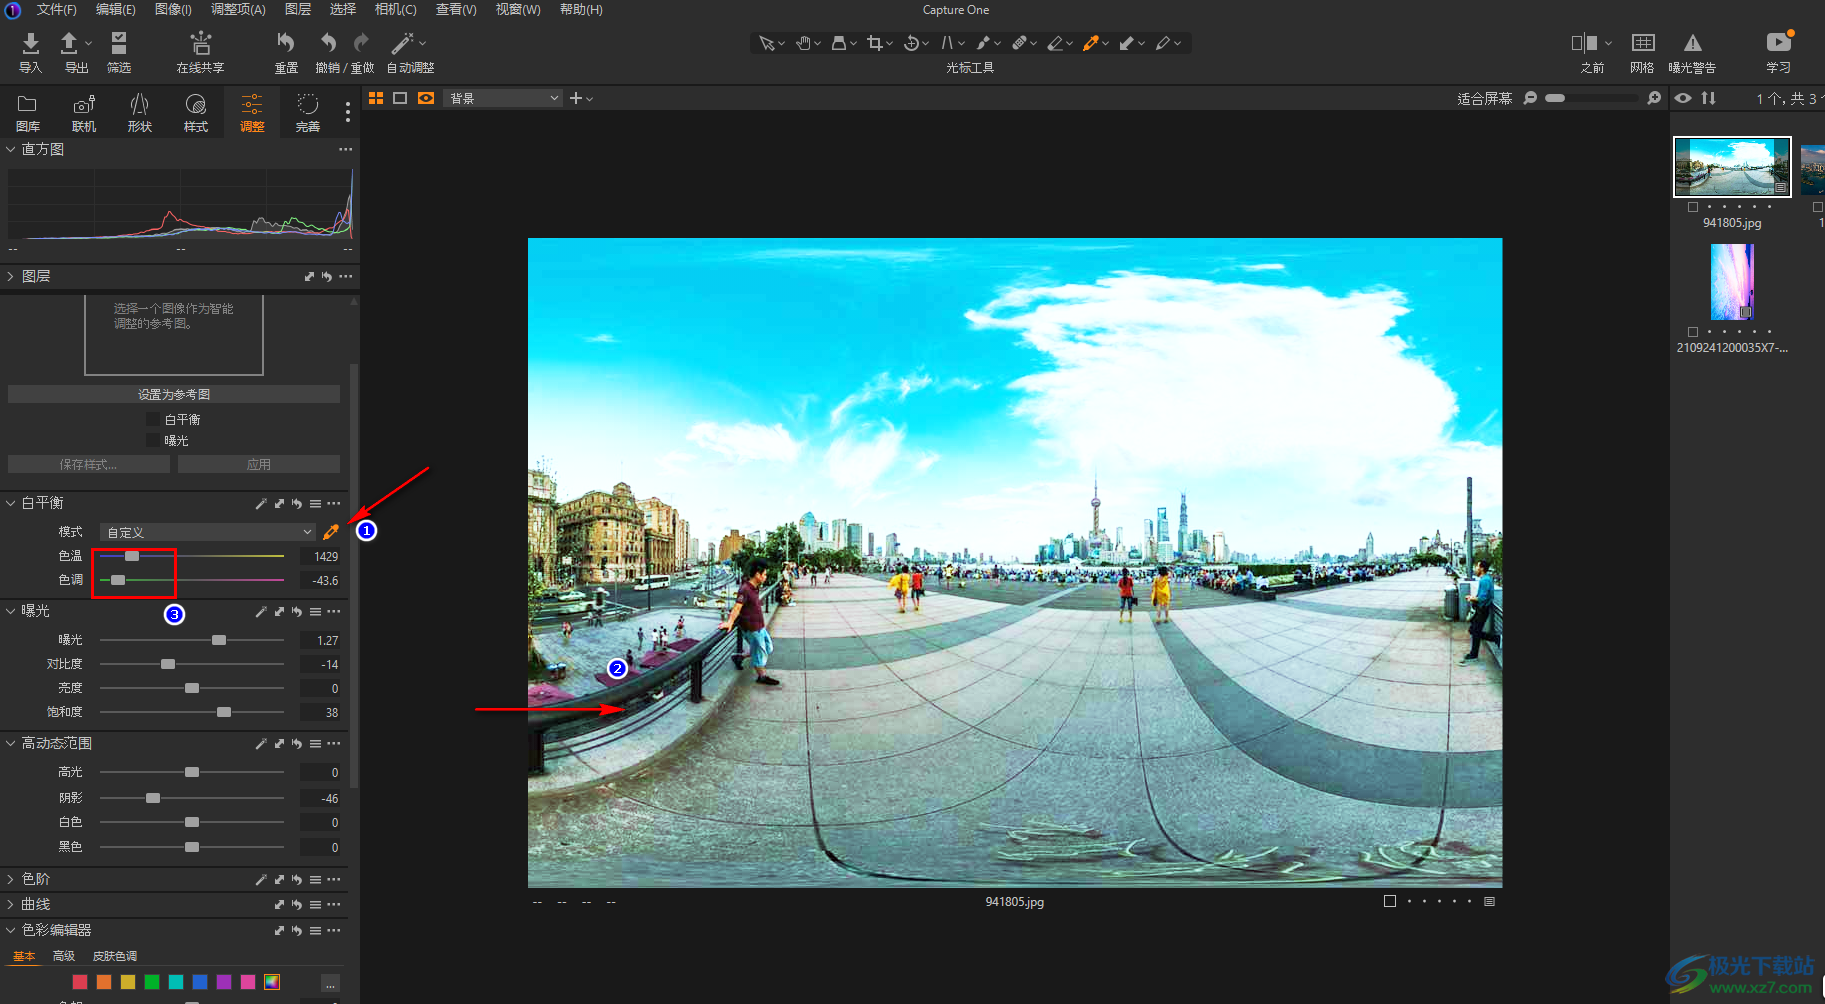This screenshot has width=1825, height=1004.
Task: Tick the selection box under 941805.jpg thumbnail
Action: [x=1693, y=207]
